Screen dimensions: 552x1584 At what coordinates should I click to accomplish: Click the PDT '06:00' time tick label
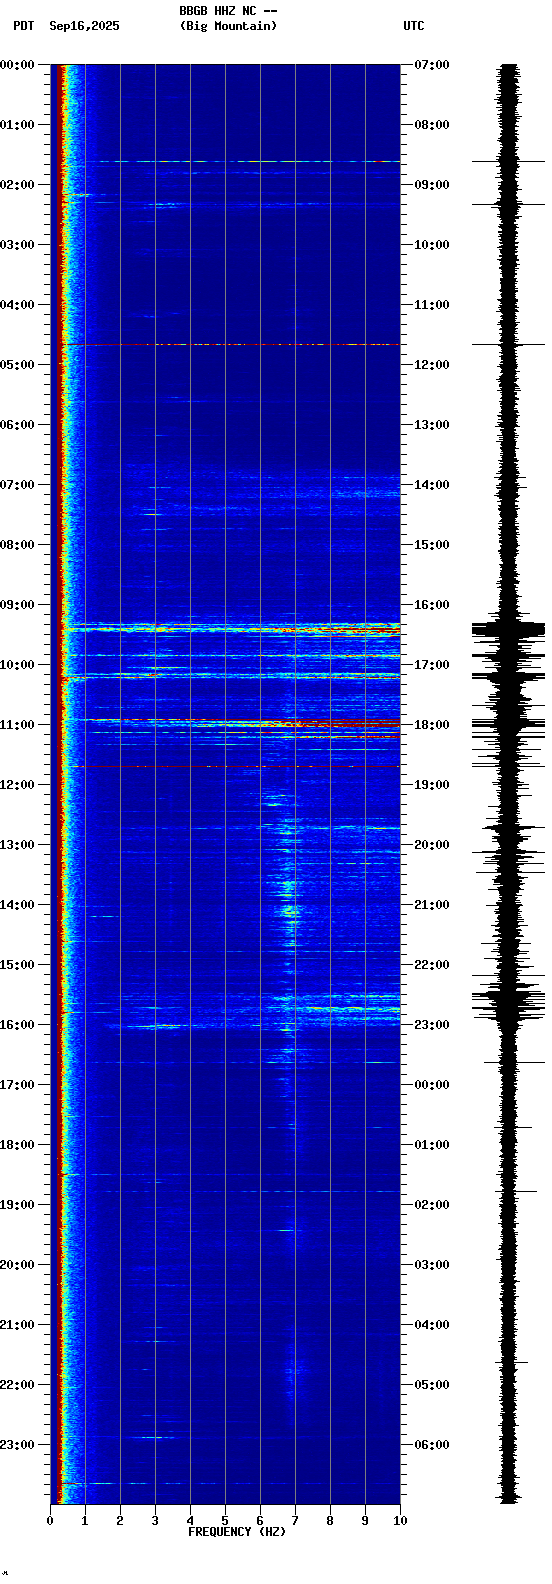(x=17, y=425)
